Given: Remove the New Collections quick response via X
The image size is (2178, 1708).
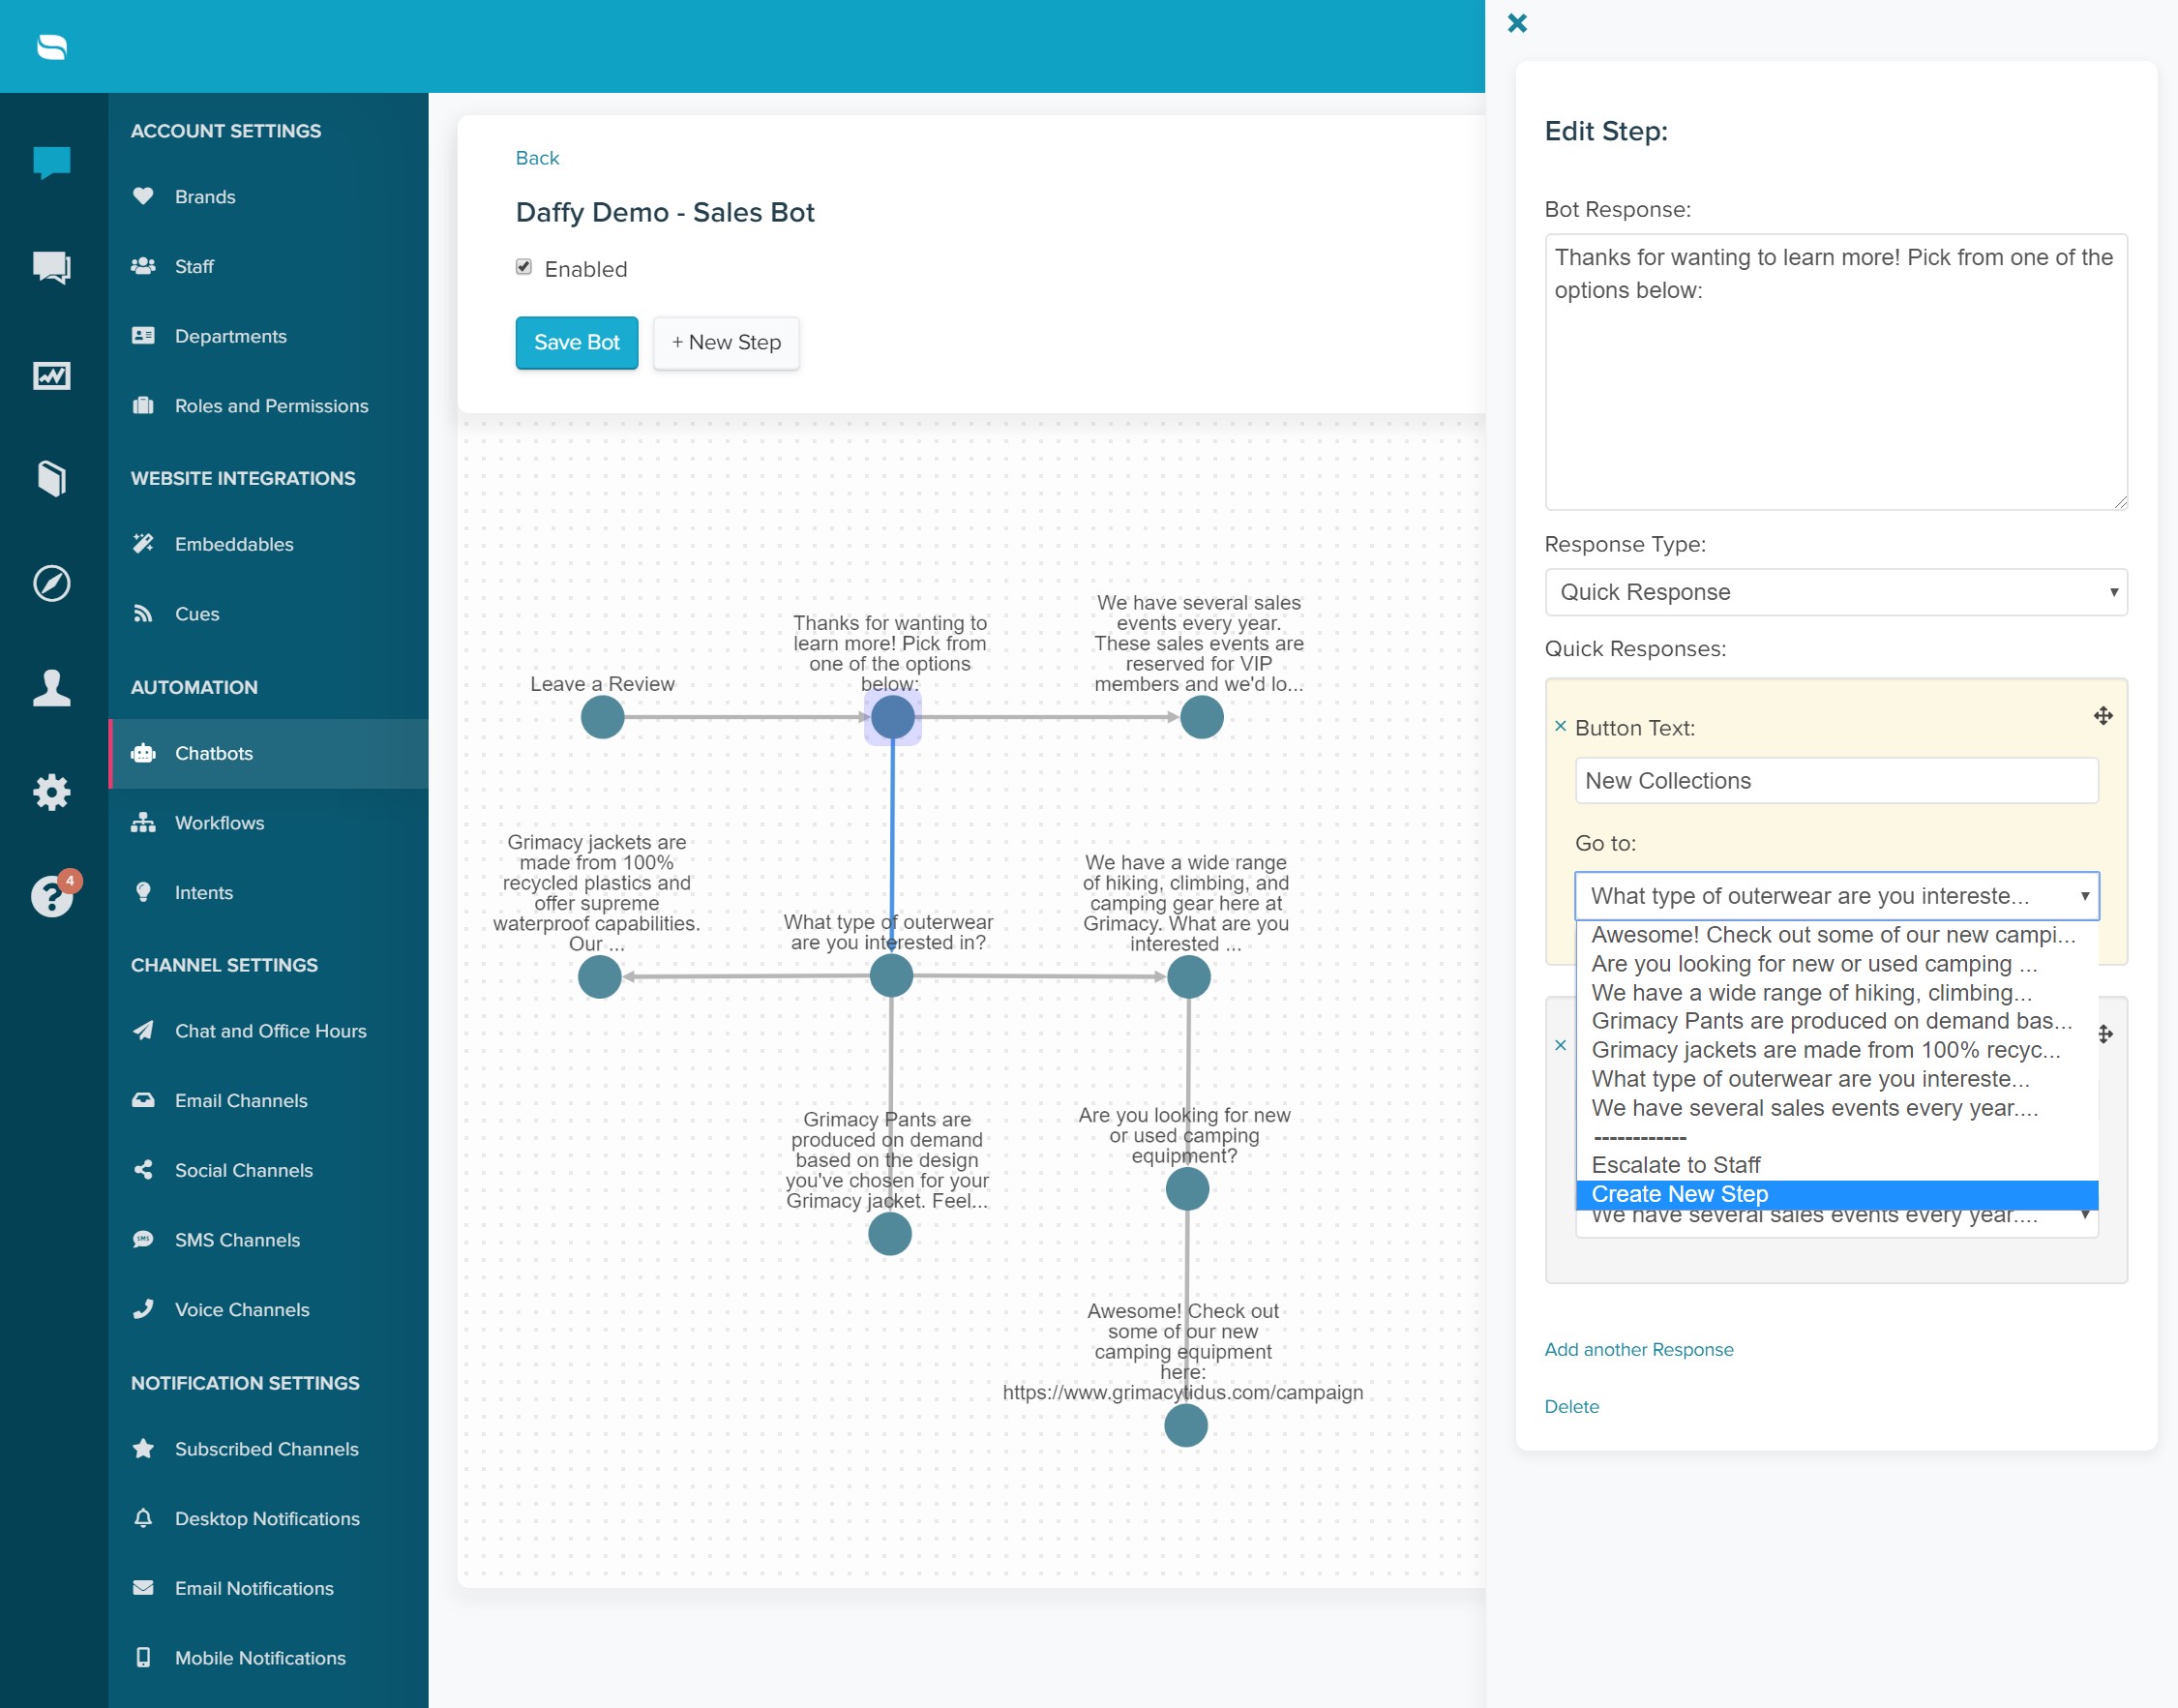Looking at the screenshot, I should [1561, 727].
